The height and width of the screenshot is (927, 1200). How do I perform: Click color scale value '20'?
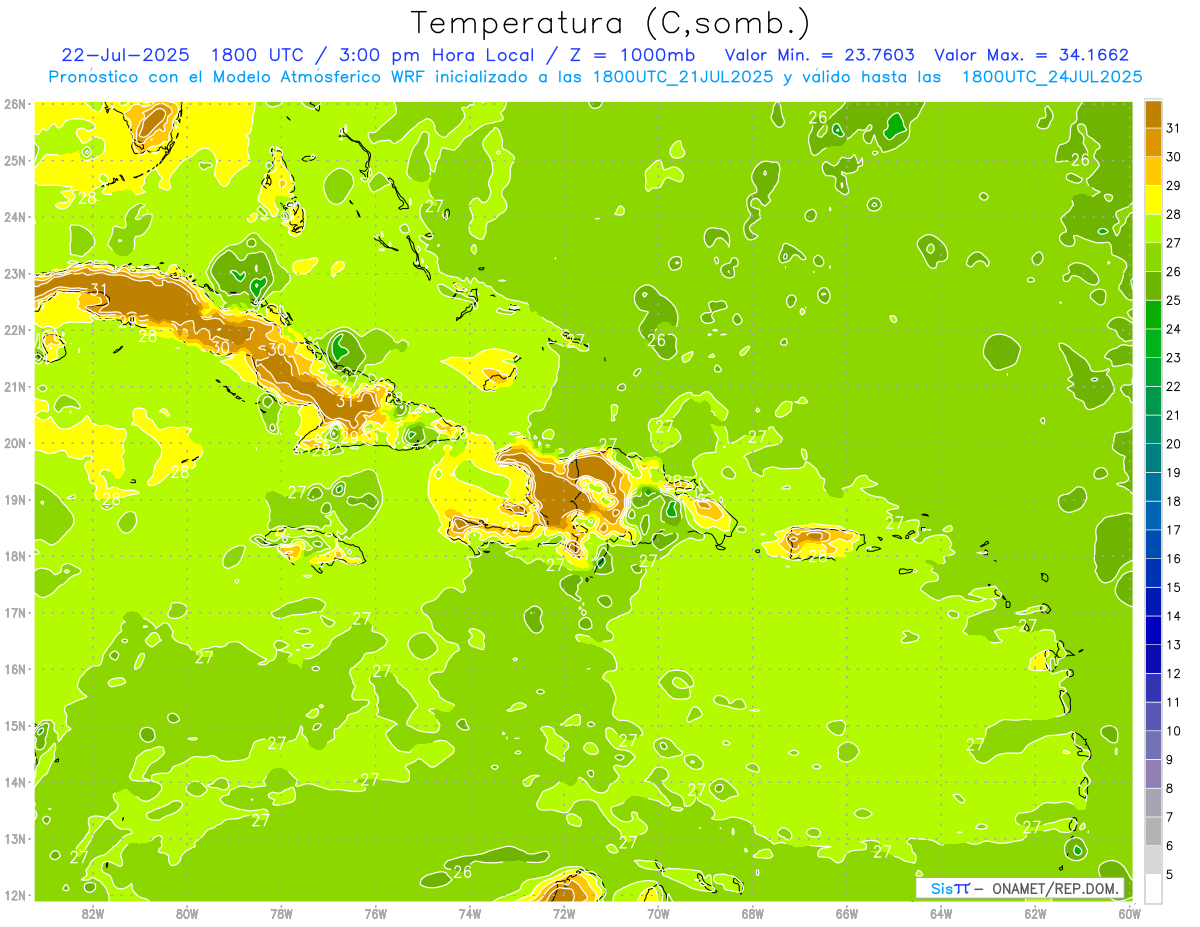coord(1174,444)
